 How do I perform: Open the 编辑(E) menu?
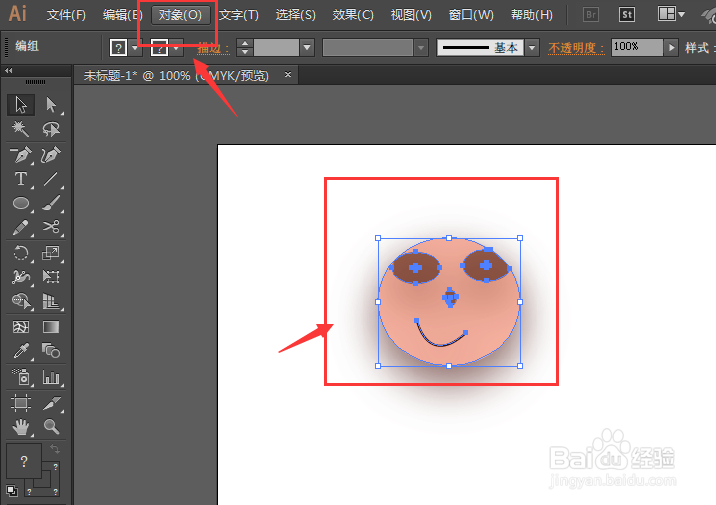pos(122,15)
